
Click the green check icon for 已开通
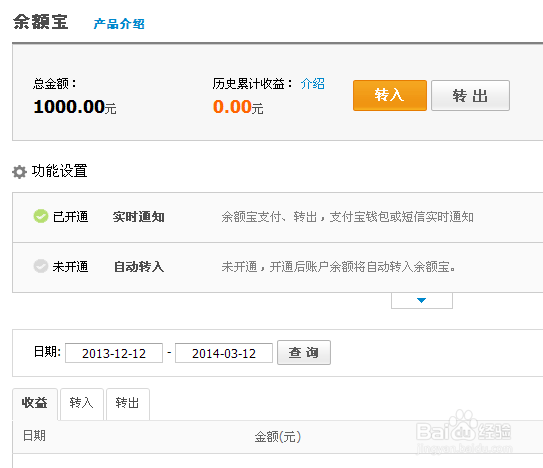(41, 217)
